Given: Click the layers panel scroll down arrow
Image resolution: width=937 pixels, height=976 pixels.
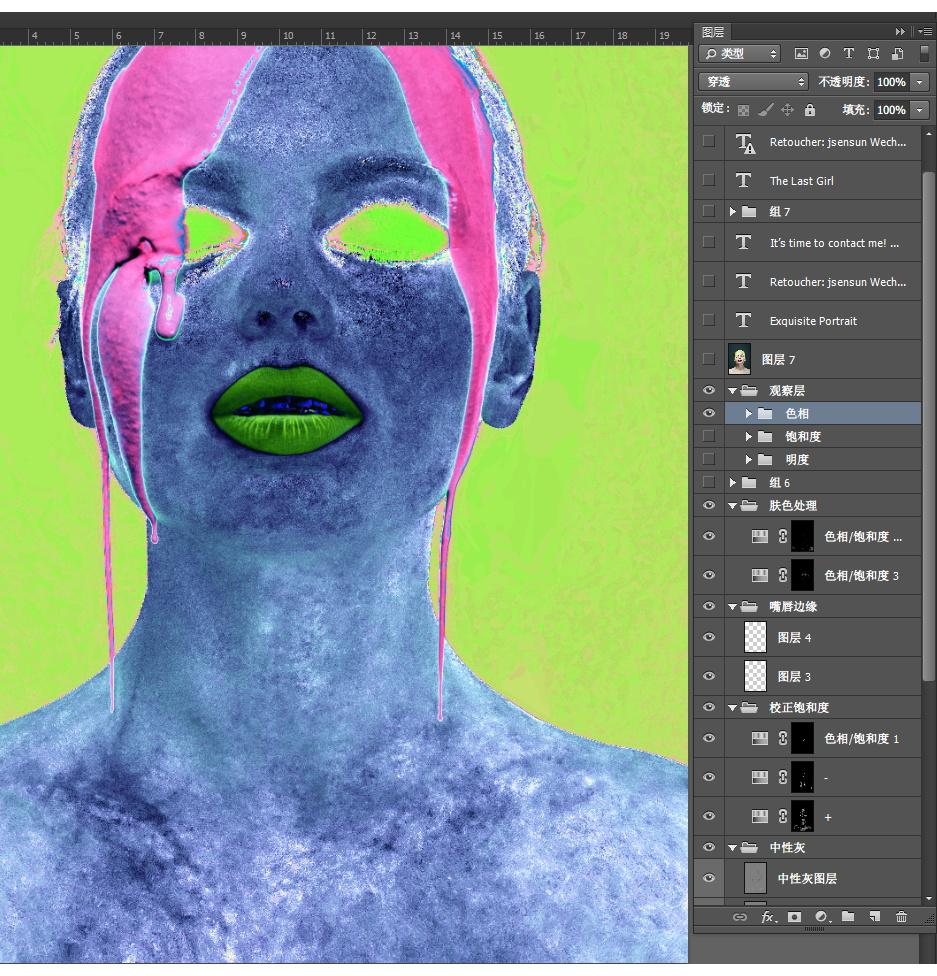Looking at the screenshot, I should point(929,899).
